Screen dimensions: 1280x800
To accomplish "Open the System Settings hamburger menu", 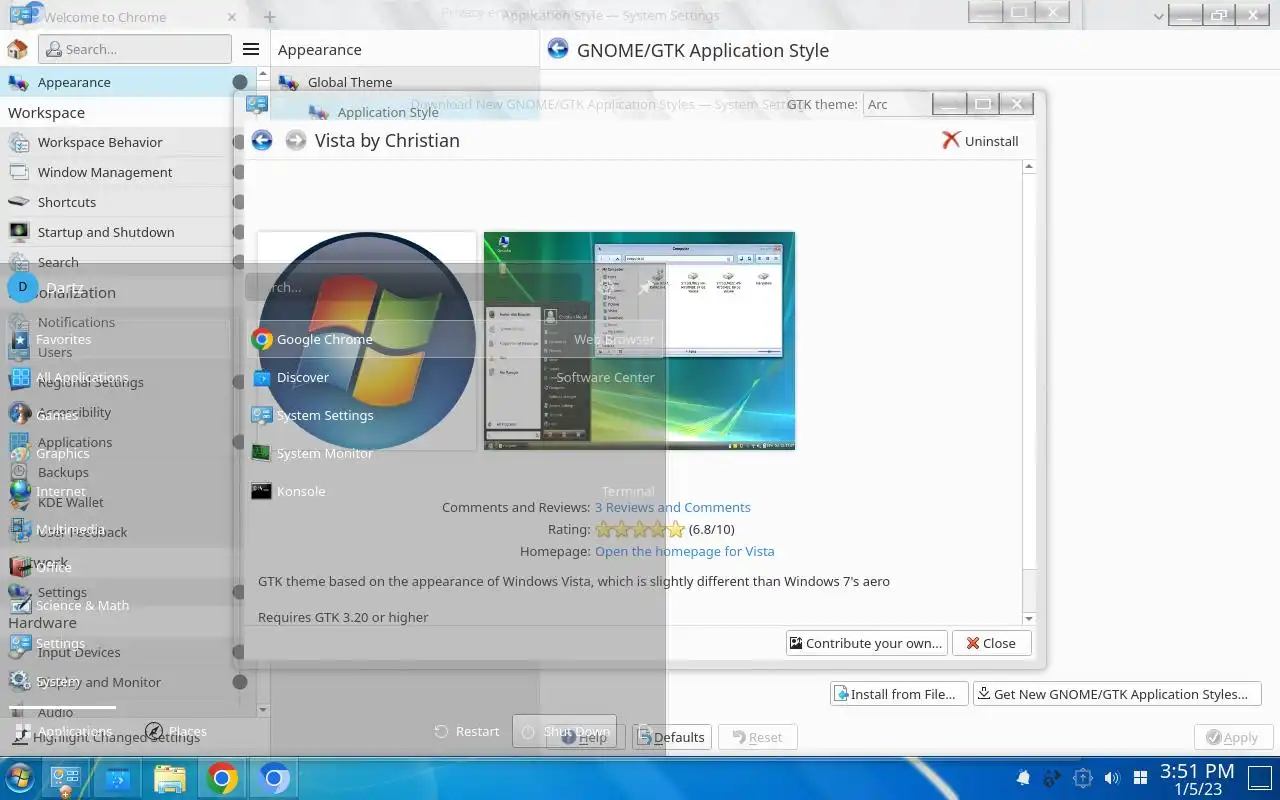I will [x=251, y=49].
